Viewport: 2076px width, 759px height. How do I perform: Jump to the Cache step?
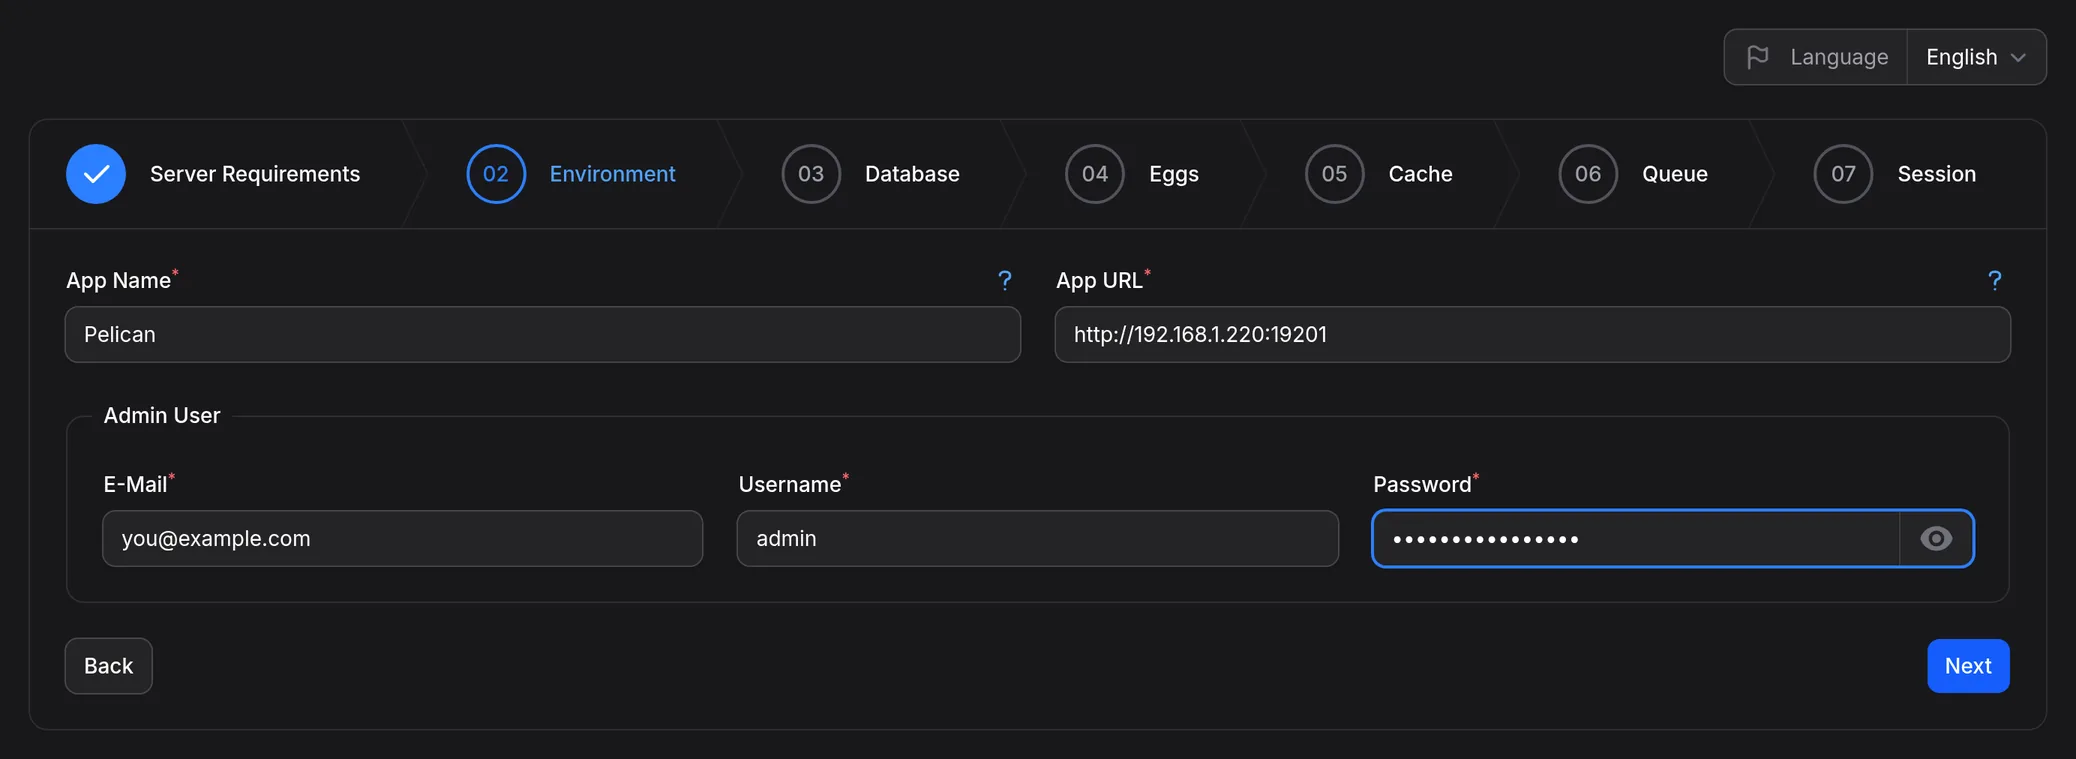[1420, 174]
